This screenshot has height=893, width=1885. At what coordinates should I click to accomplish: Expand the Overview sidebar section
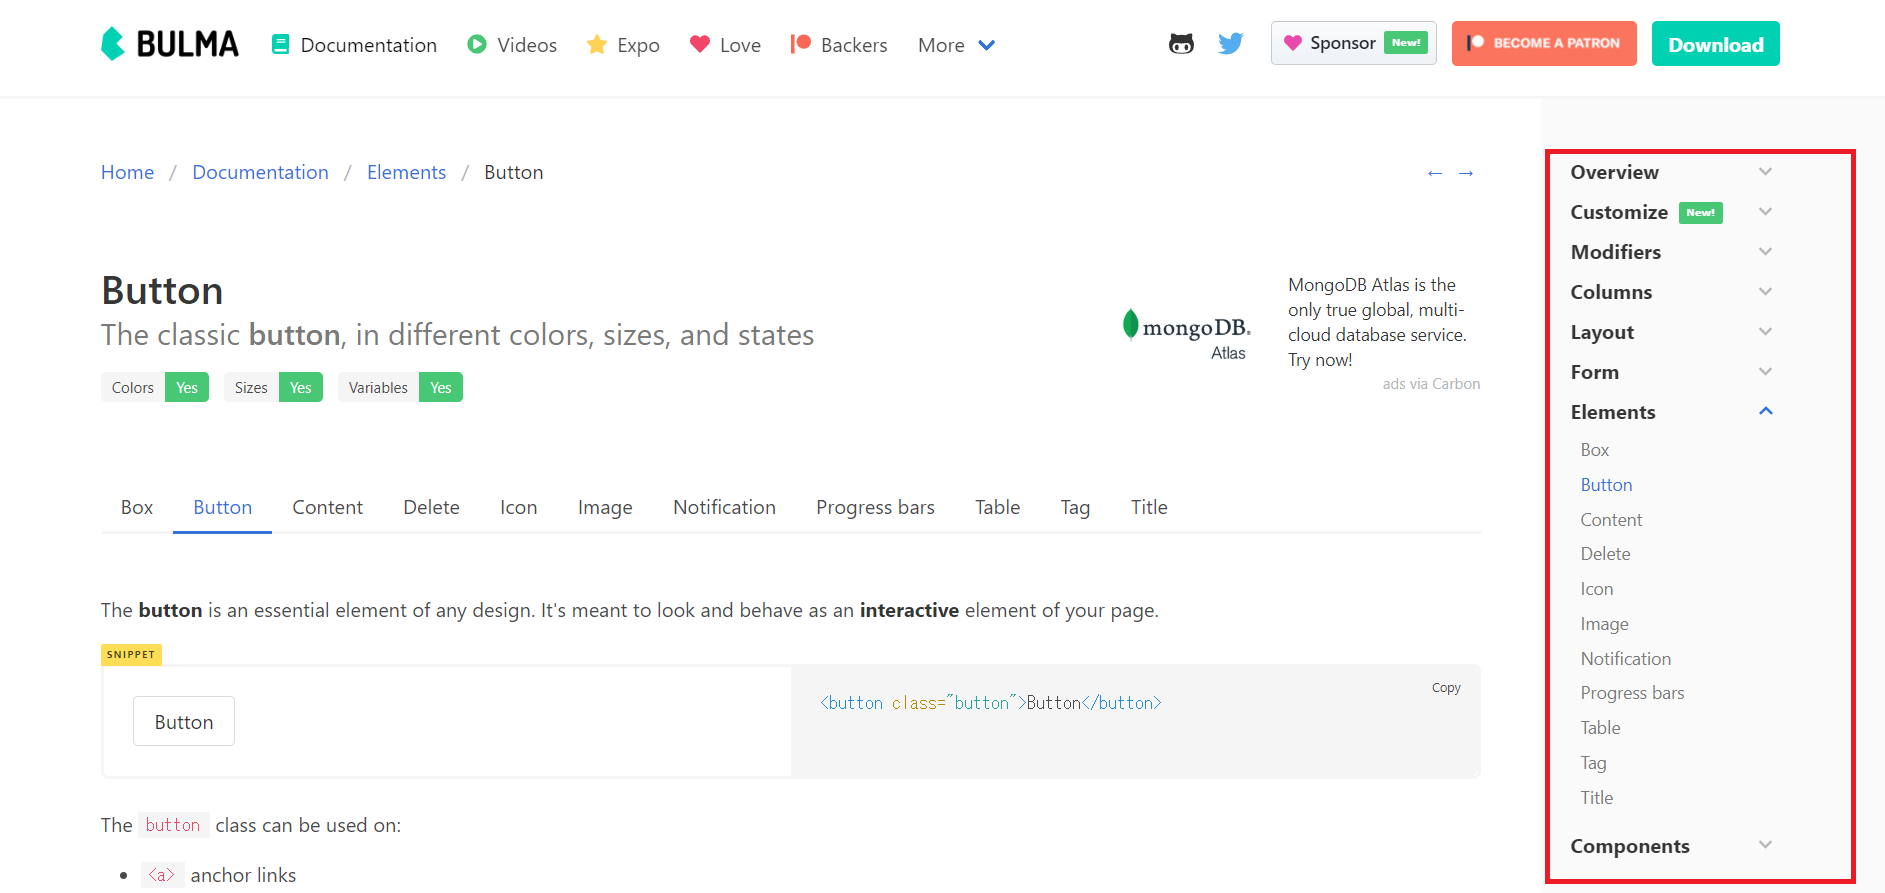point(1670,172)
